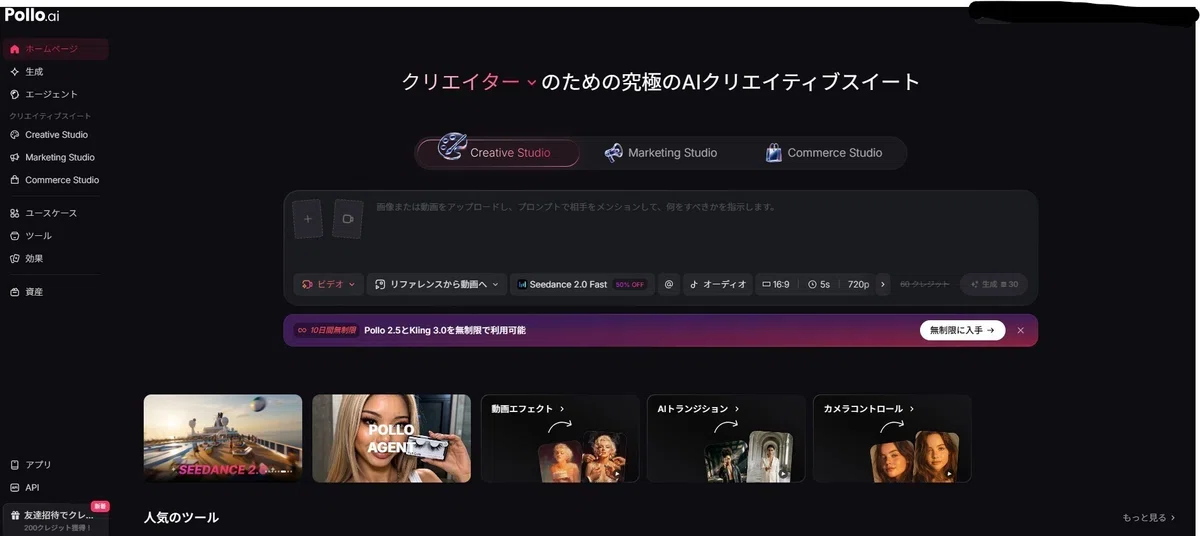The height and width of the screenshot is (536, 1200).
Task: Click the palette icon on Creative Studio tab
Action: pos(452,148)
